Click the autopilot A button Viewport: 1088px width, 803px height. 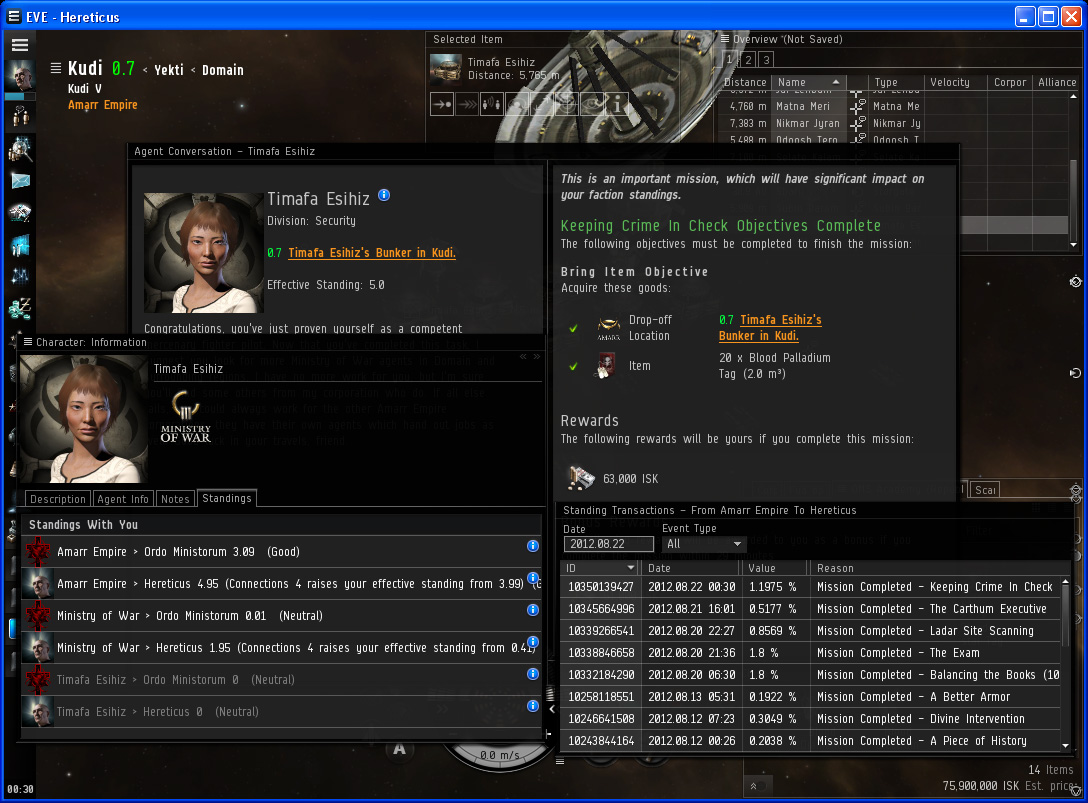tap(400, 748)
